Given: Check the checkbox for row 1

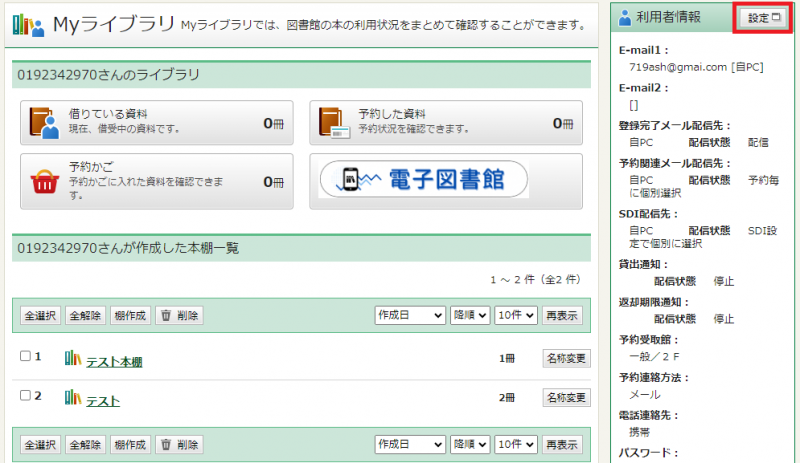Looking at the screenshot, I should [25, 357].
